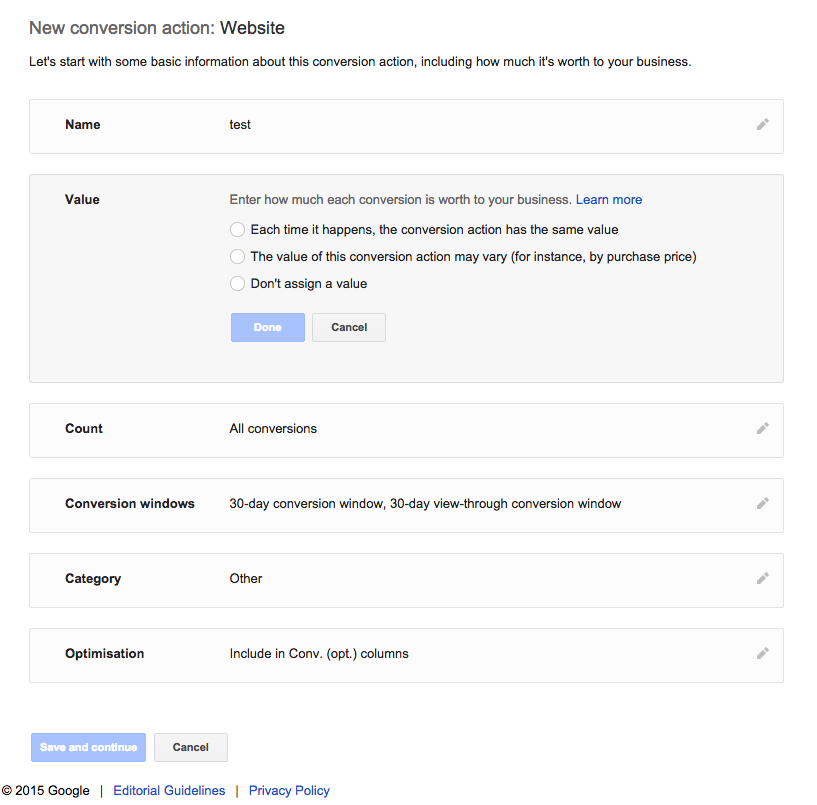Click the 'Other' Category value text

click(245, 578)
